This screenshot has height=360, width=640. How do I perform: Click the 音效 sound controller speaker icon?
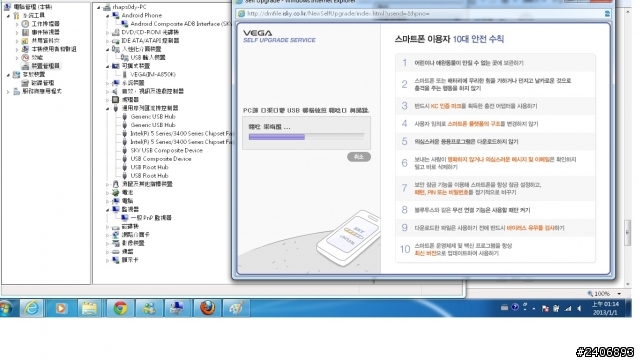[116, 91]
